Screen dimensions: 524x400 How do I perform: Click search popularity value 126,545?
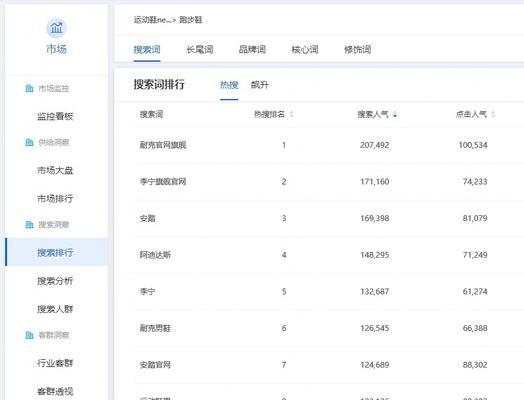click(x=375, y=328)
